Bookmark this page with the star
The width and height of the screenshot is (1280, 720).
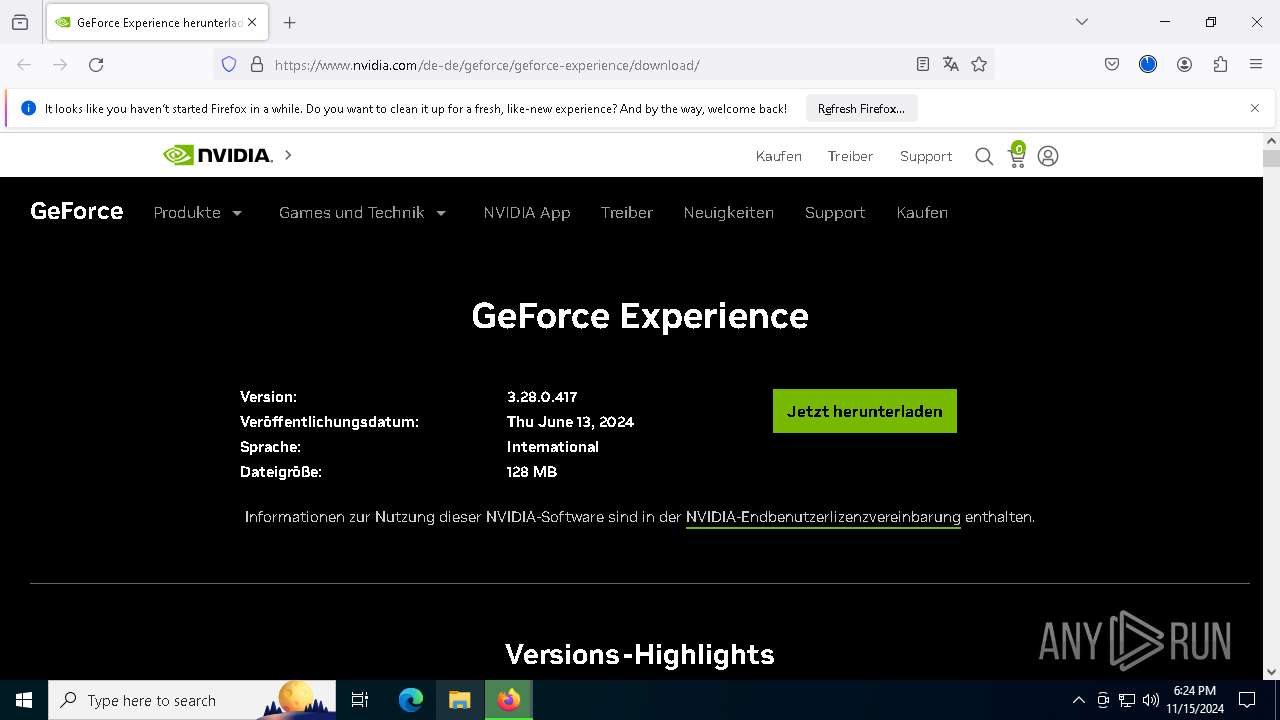click(979, 64)
